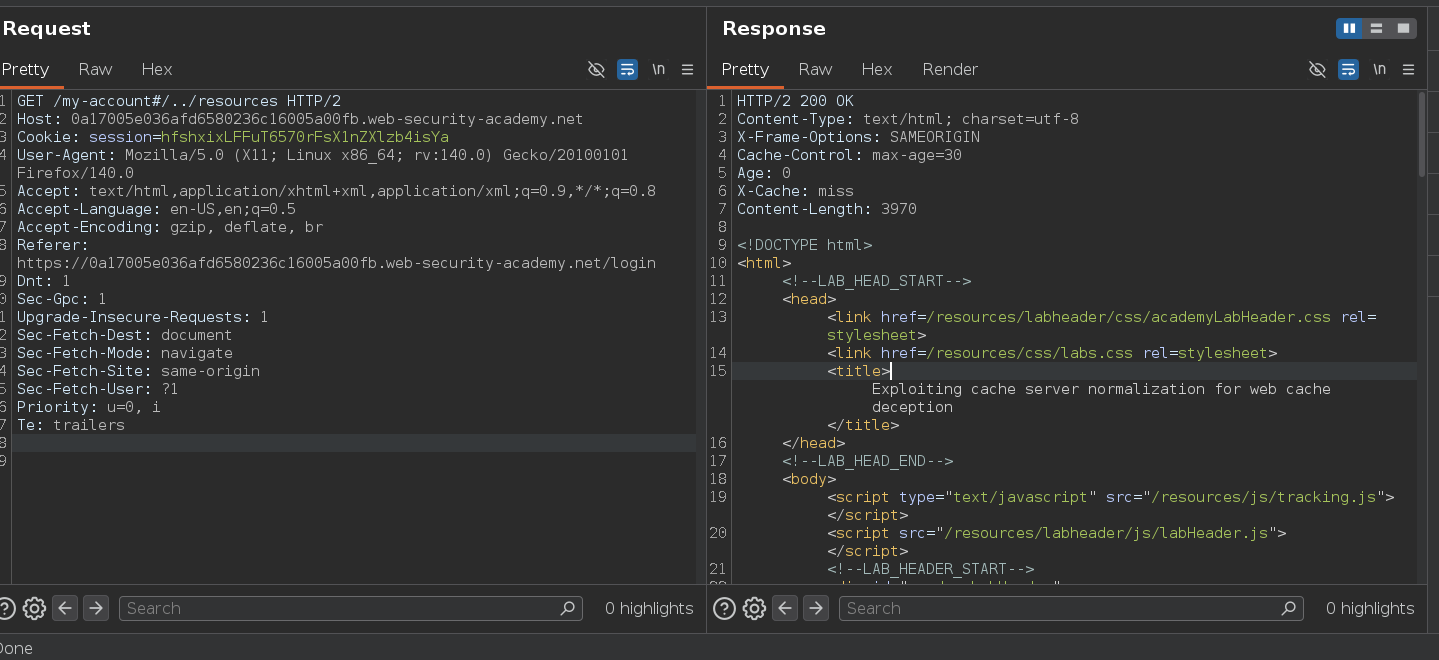The image size is (1439, 660).
Task: Open Request panel hamburger options menu
Action: [x=688, y=70]
